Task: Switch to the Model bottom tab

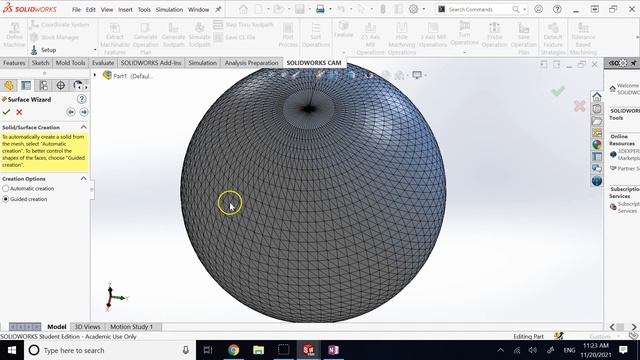Action: tap(57, 327)
